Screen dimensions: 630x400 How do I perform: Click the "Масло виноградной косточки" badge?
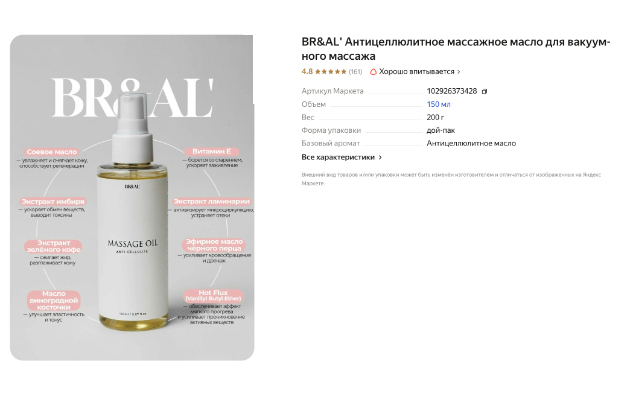coord(53,300)
